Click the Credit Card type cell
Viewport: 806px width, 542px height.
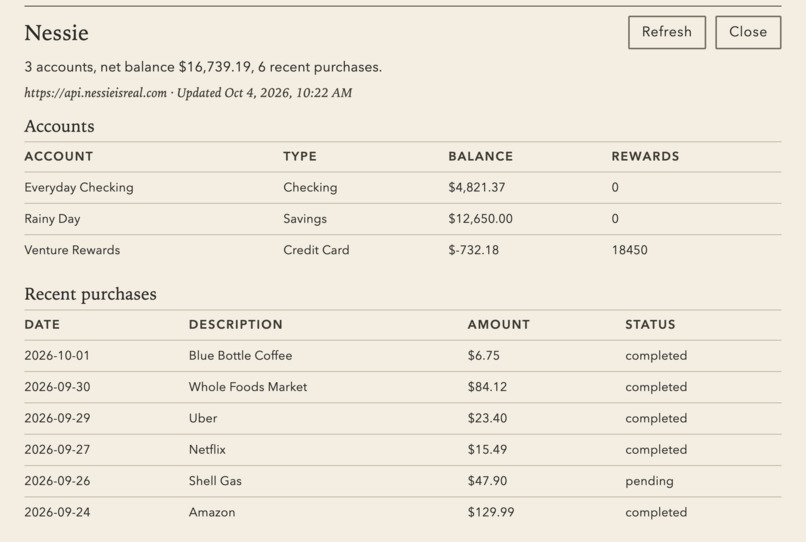click(316, 250)
